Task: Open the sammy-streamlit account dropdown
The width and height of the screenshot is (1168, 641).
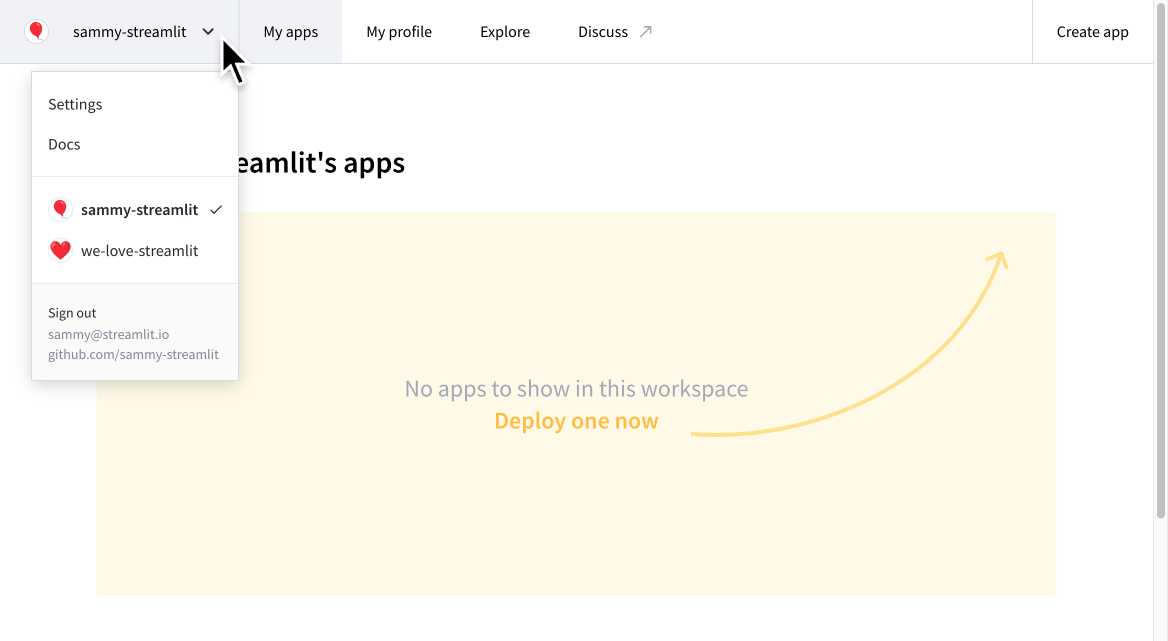Action: (x=130, y=31)
